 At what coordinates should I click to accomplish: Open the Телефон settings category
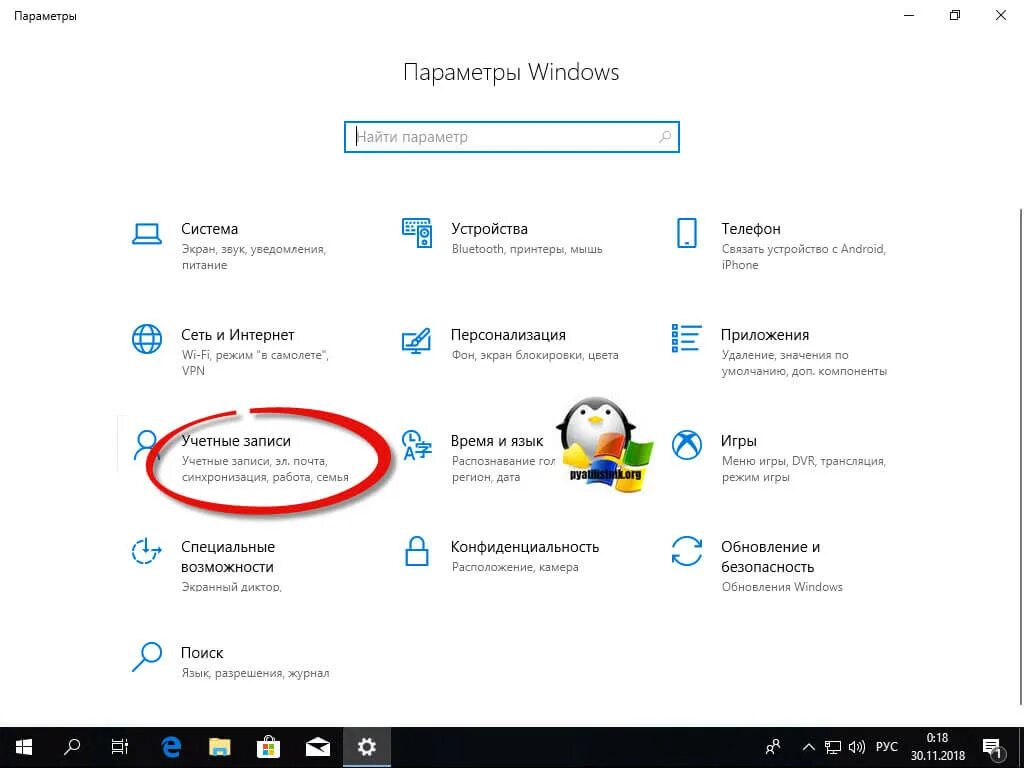[751, 229]
